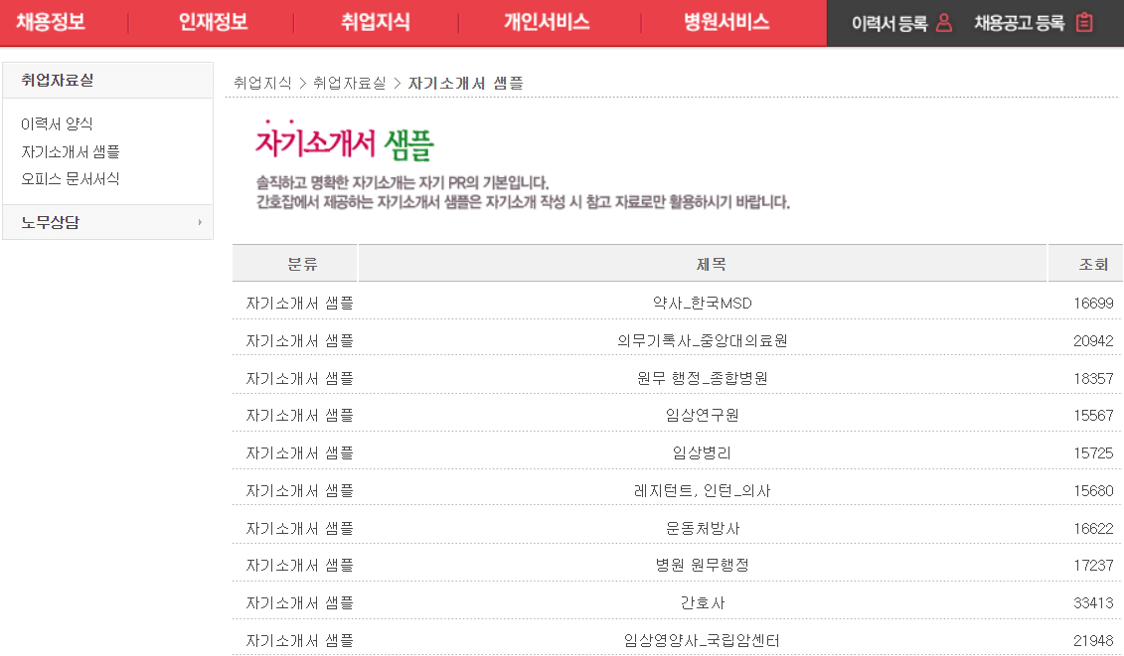
Task: Open the 의무기록사_중앙대의료원 sample
Action: [x=702, y=341]
